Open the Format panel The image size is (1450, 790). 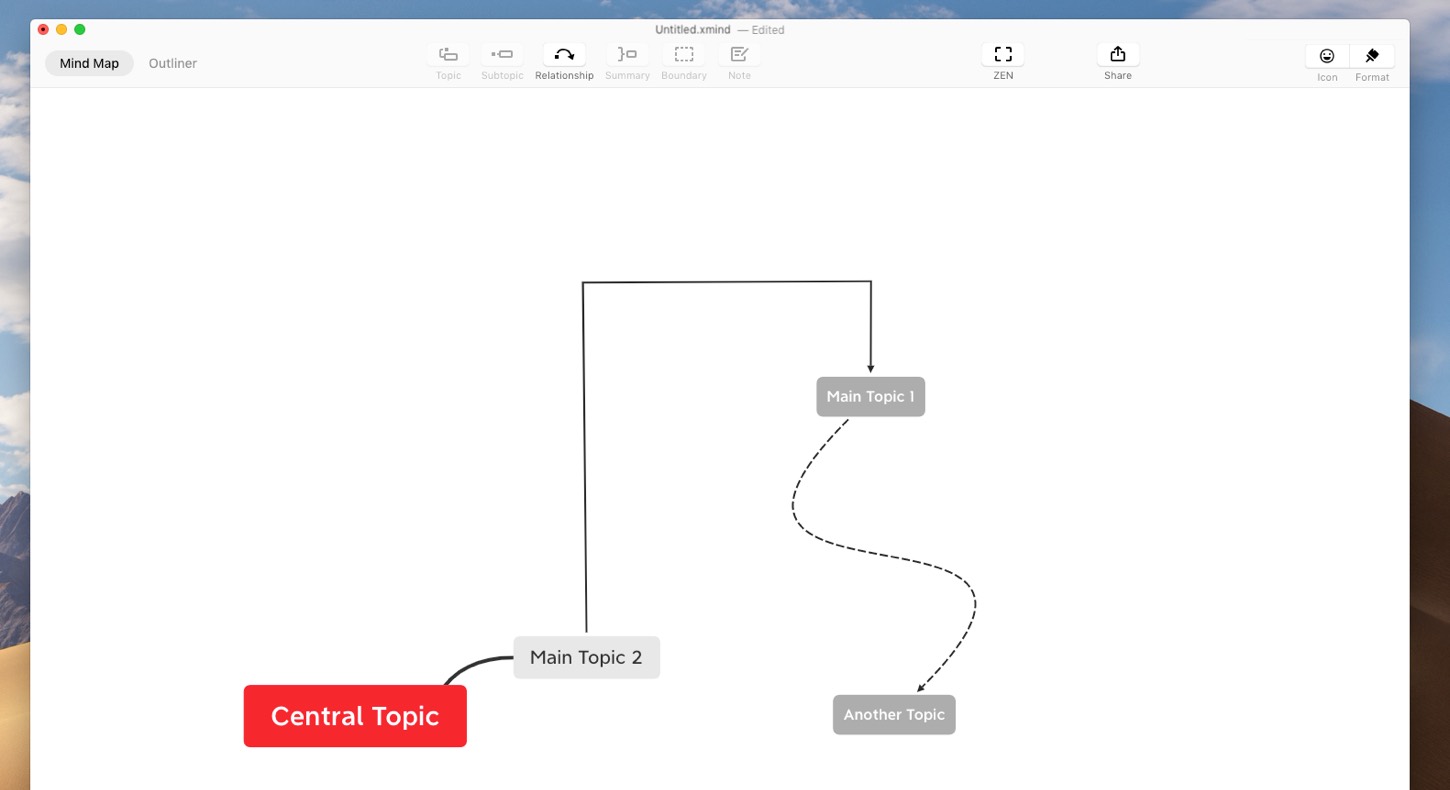pos(1372,56)
